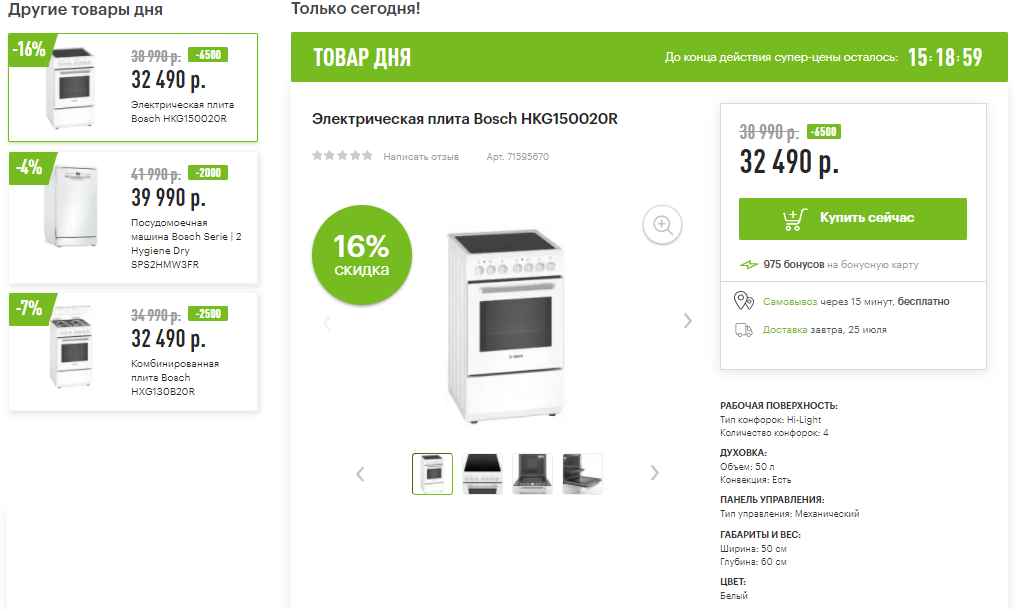
Task: Open the Самовывоз pickup link
Action: tap(790, 302)
